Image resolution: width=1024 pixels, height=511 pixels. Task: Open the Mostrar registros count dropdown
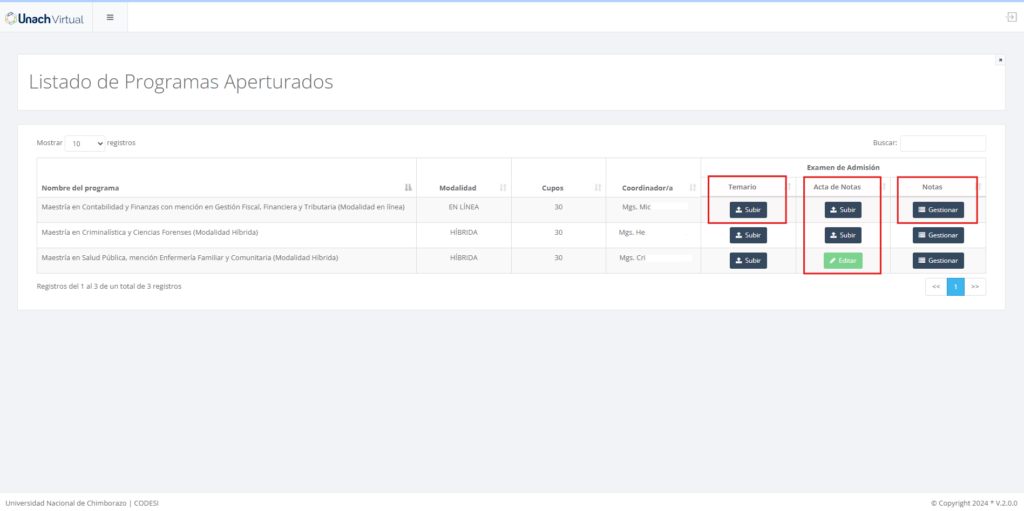85,143
